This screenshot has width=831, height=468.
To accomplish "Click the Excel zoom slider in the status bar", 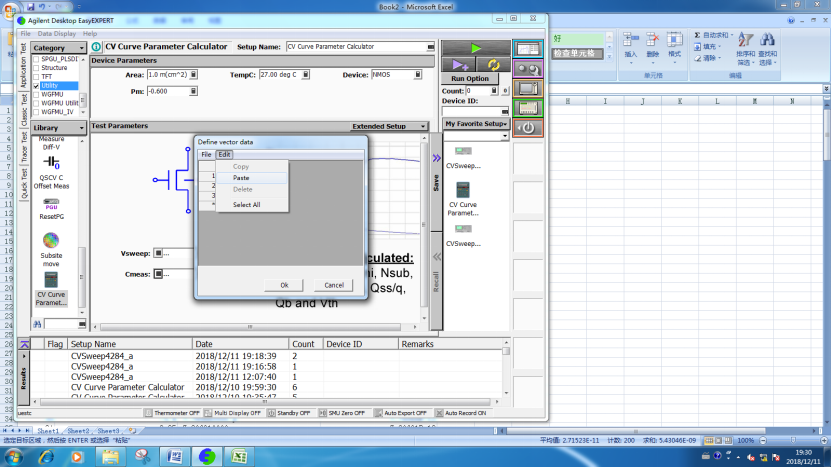I will pos(793,440).
